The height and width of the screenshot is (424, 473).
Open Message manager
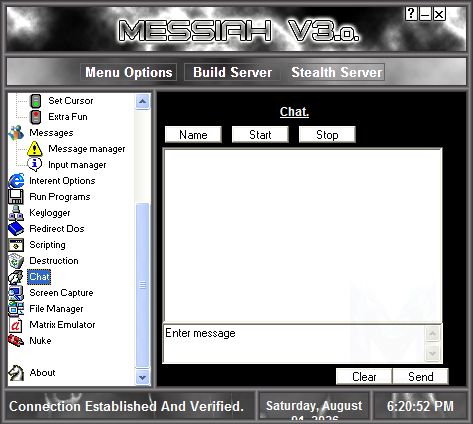click(x=87, y=149)
